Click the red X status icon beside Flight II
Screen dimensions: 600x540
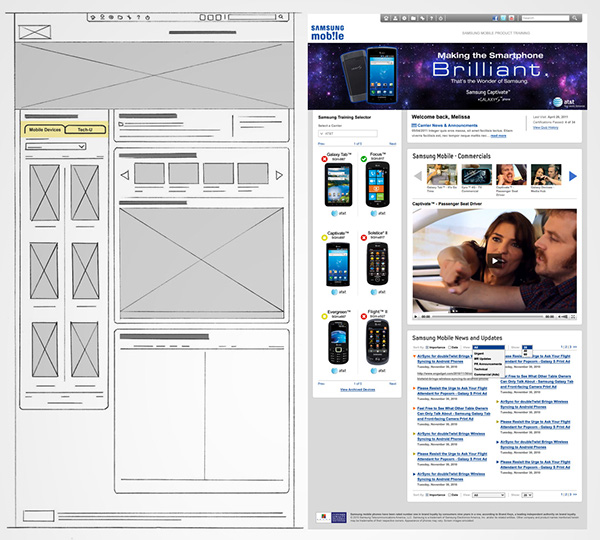point(364,316)
